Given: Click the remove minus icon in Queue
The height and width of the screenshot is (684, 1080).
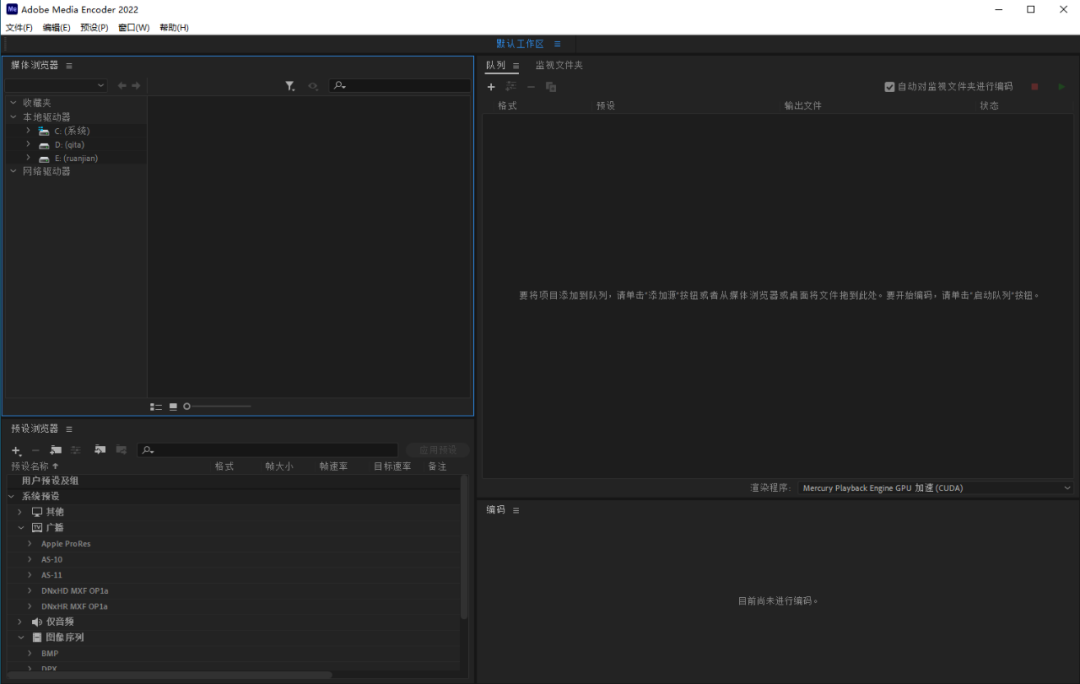Looking at the screenshot, I should (531, 87).
